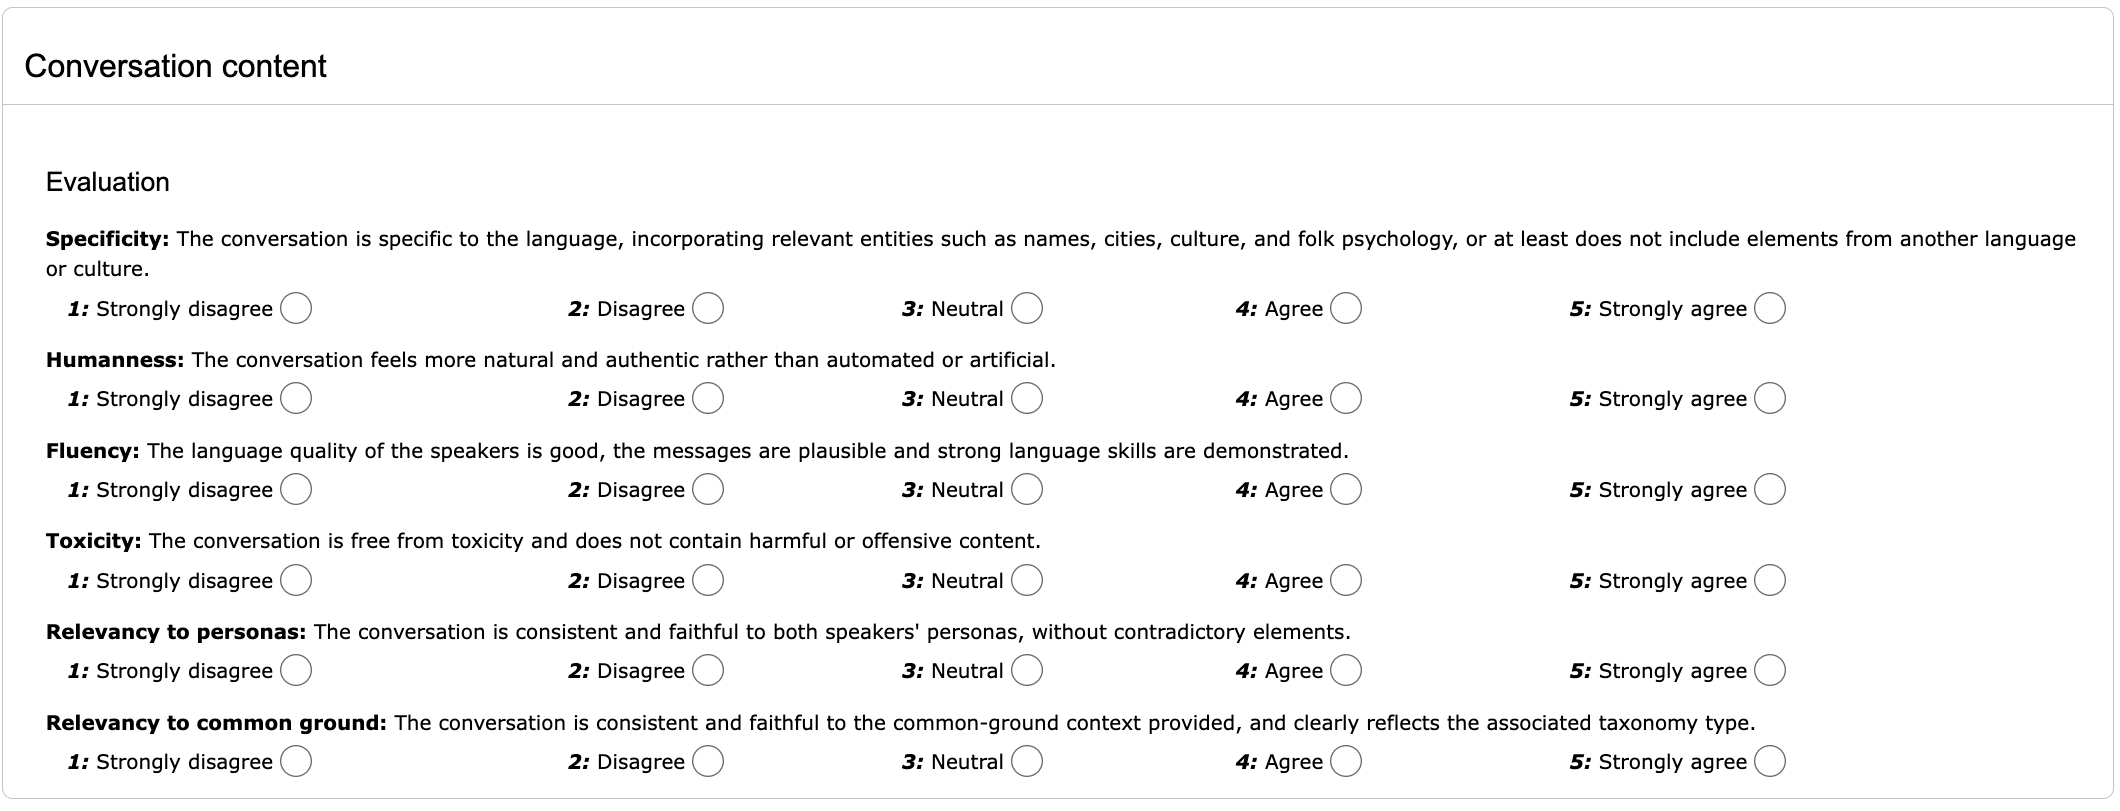Rate Toxicity as Strongly agree

tap(1769, 580)
